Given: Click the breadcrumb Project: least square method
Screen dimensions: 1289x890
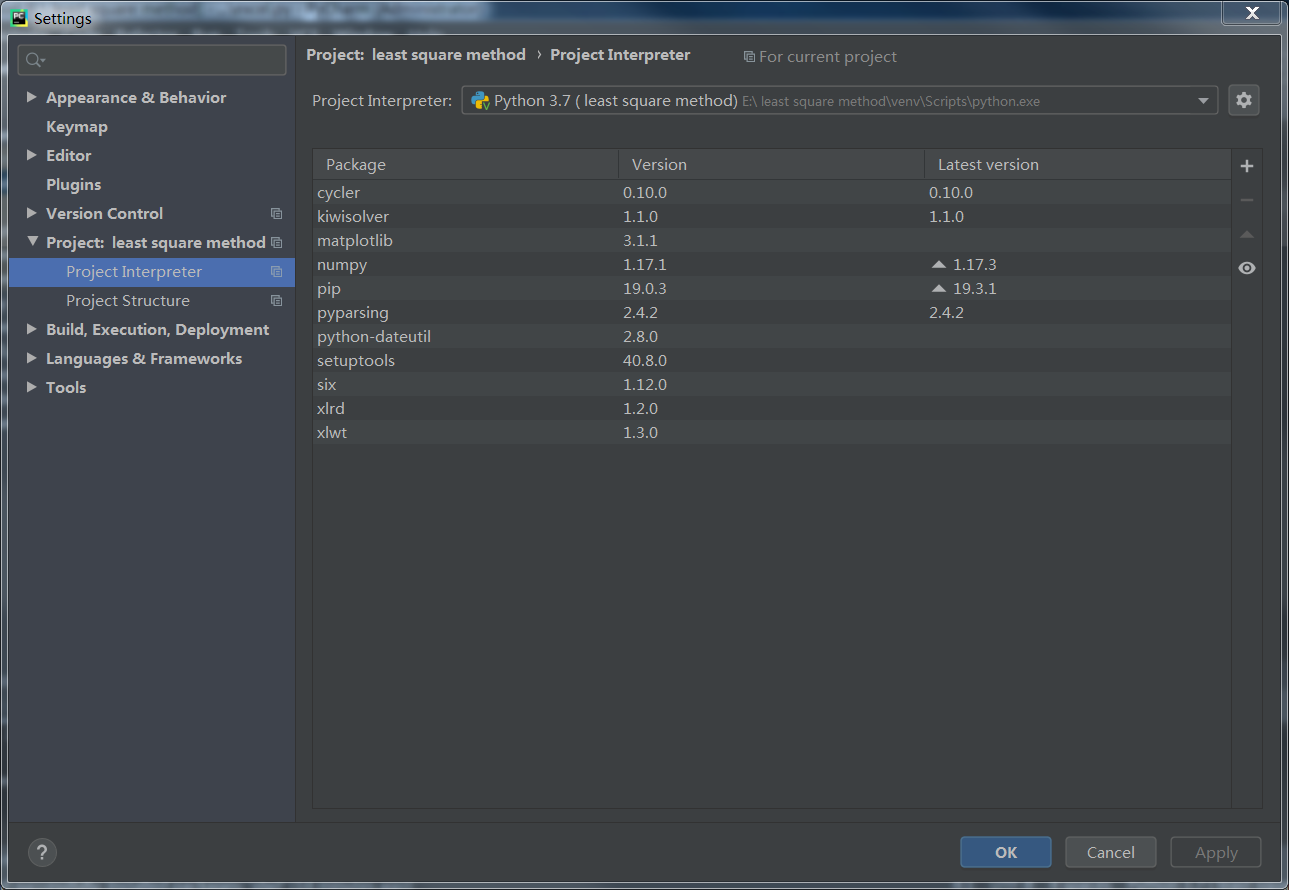Looking at the screenshot, I should [416, 55].
